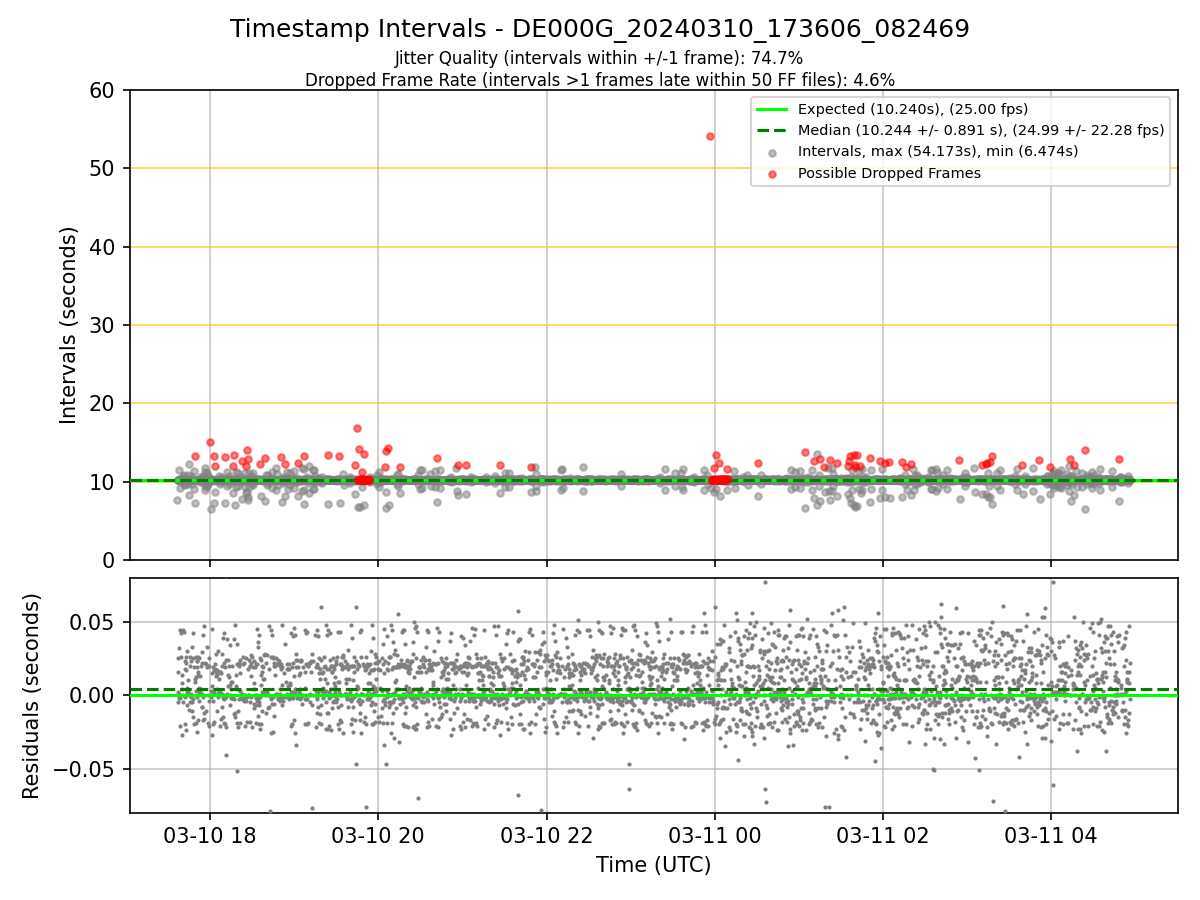Viewport: 1200px width, 900px height.
Task: Click the 'Jitter Quality' subtitle line
Action: pos(599,58)
